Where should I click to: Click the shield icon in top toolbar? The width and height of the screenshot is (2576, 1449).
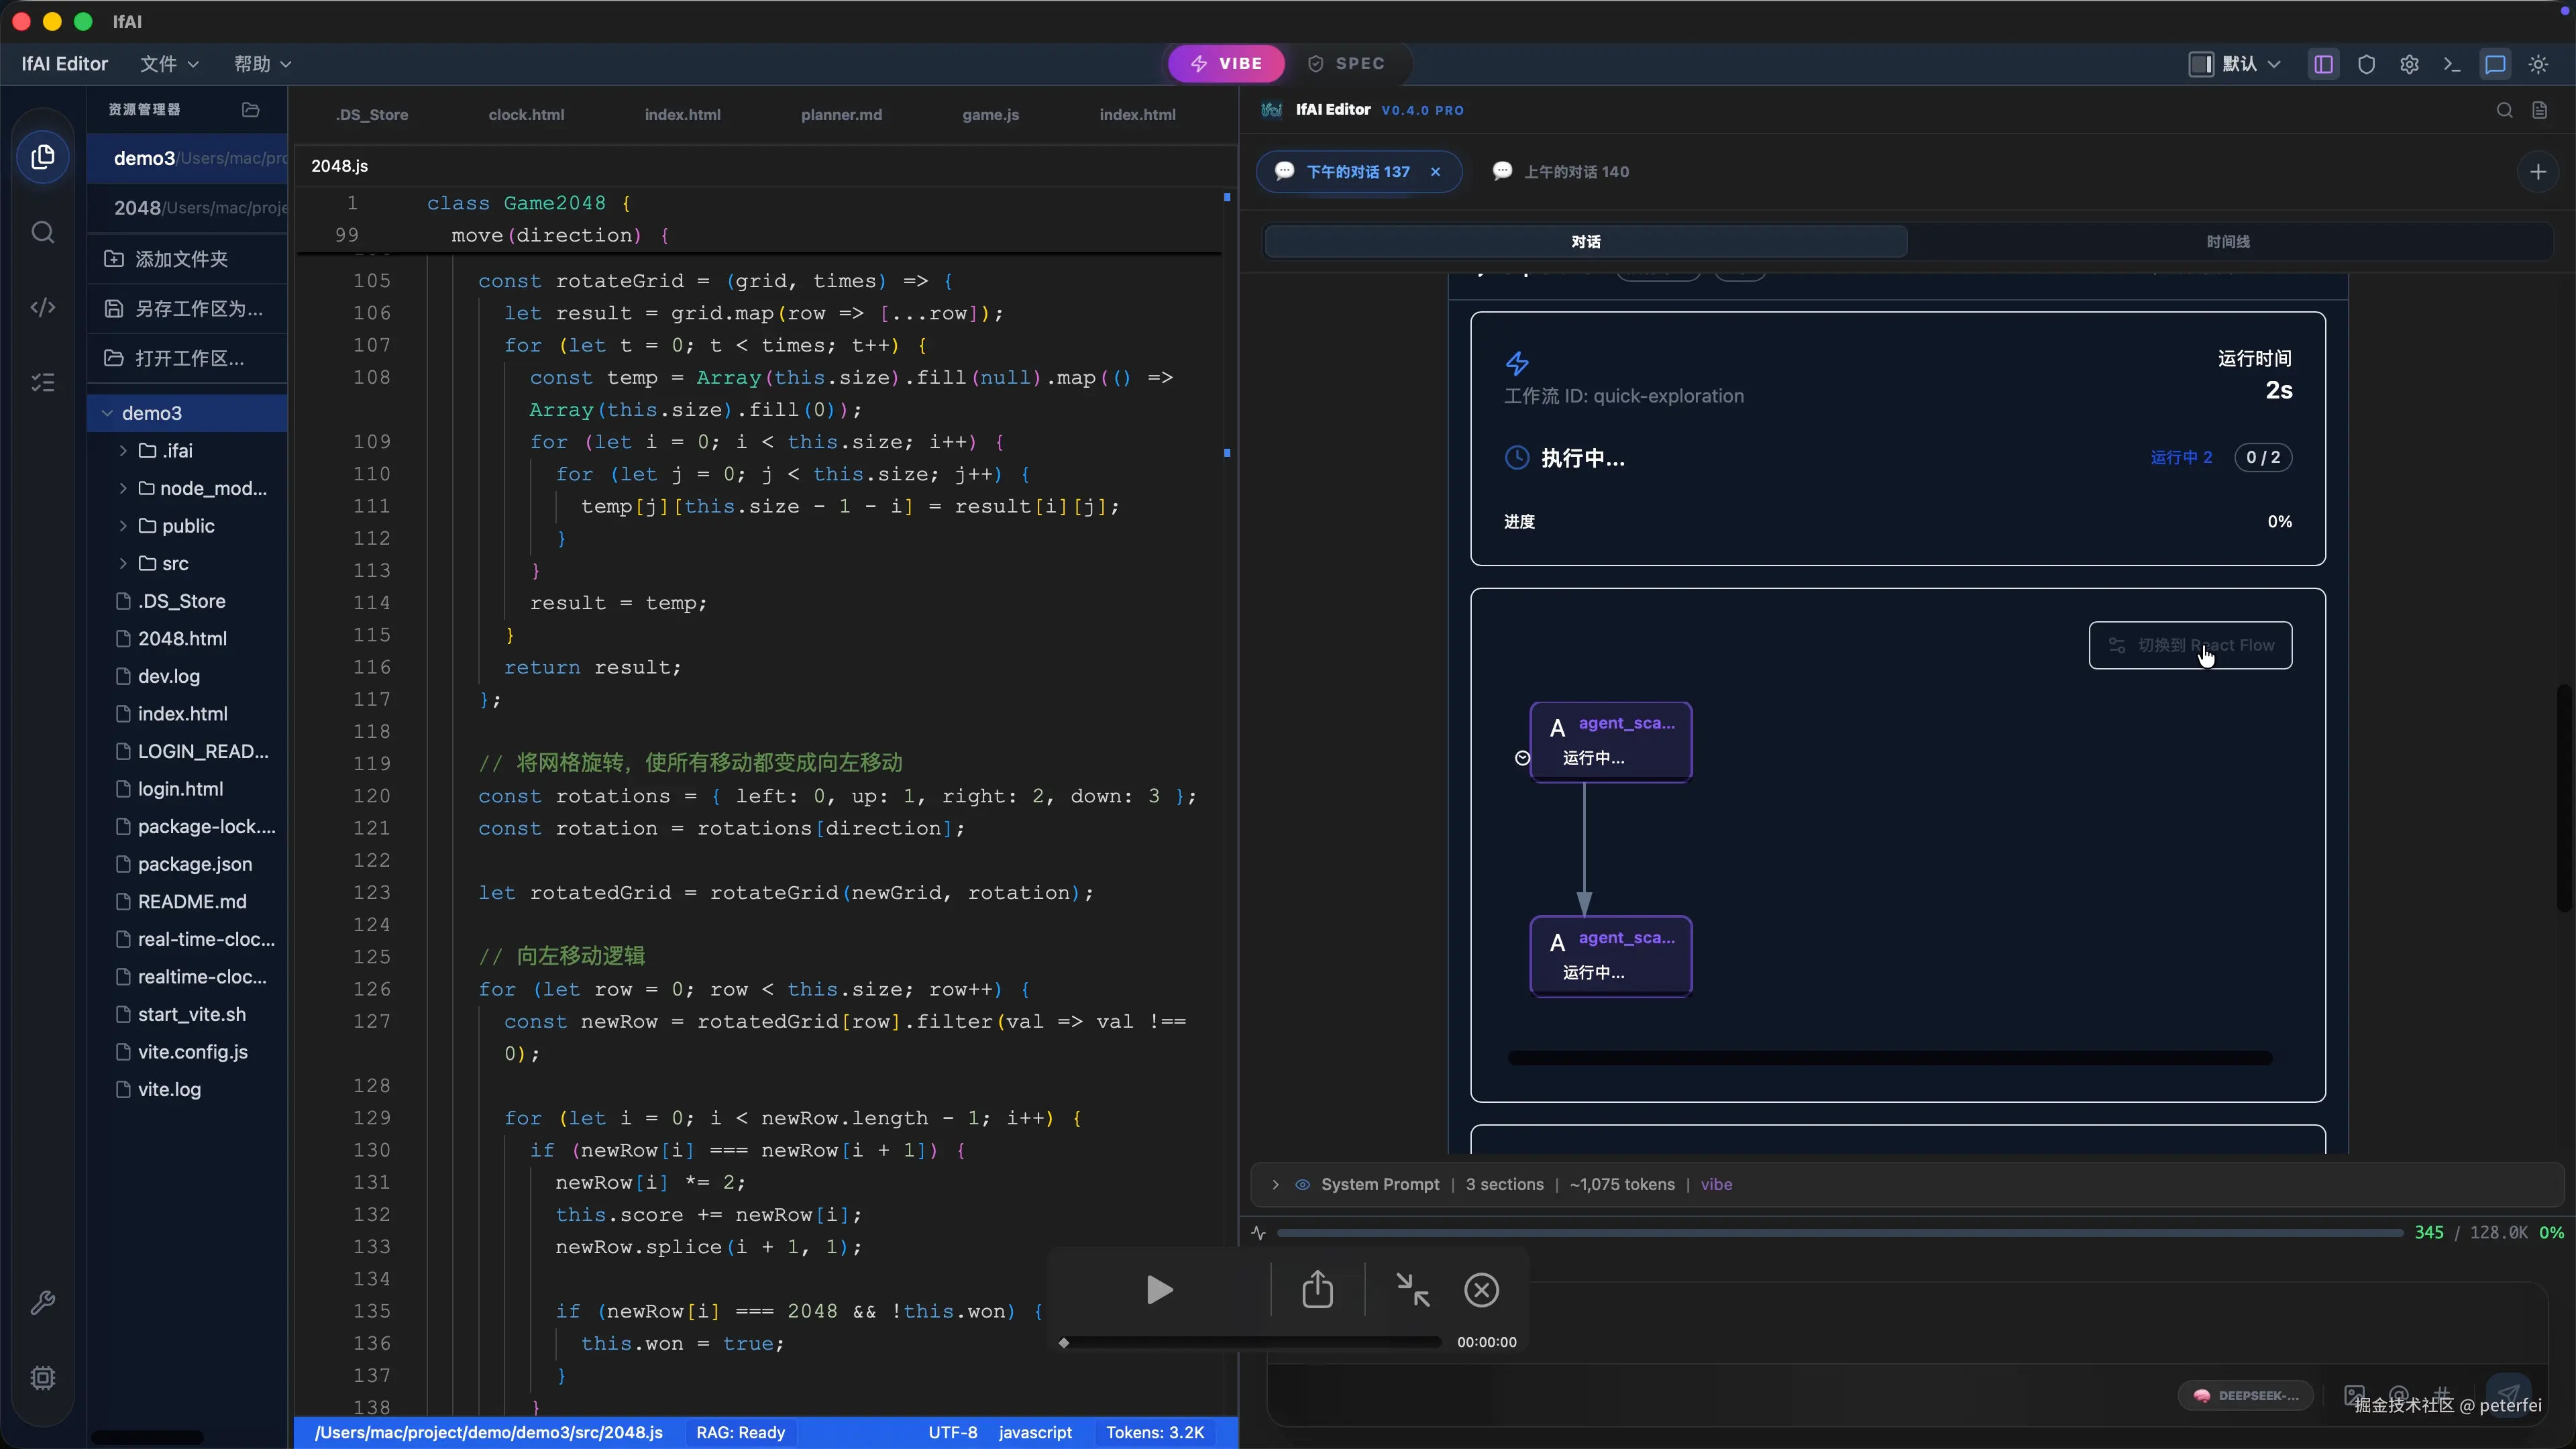(x=2366, y=64)
